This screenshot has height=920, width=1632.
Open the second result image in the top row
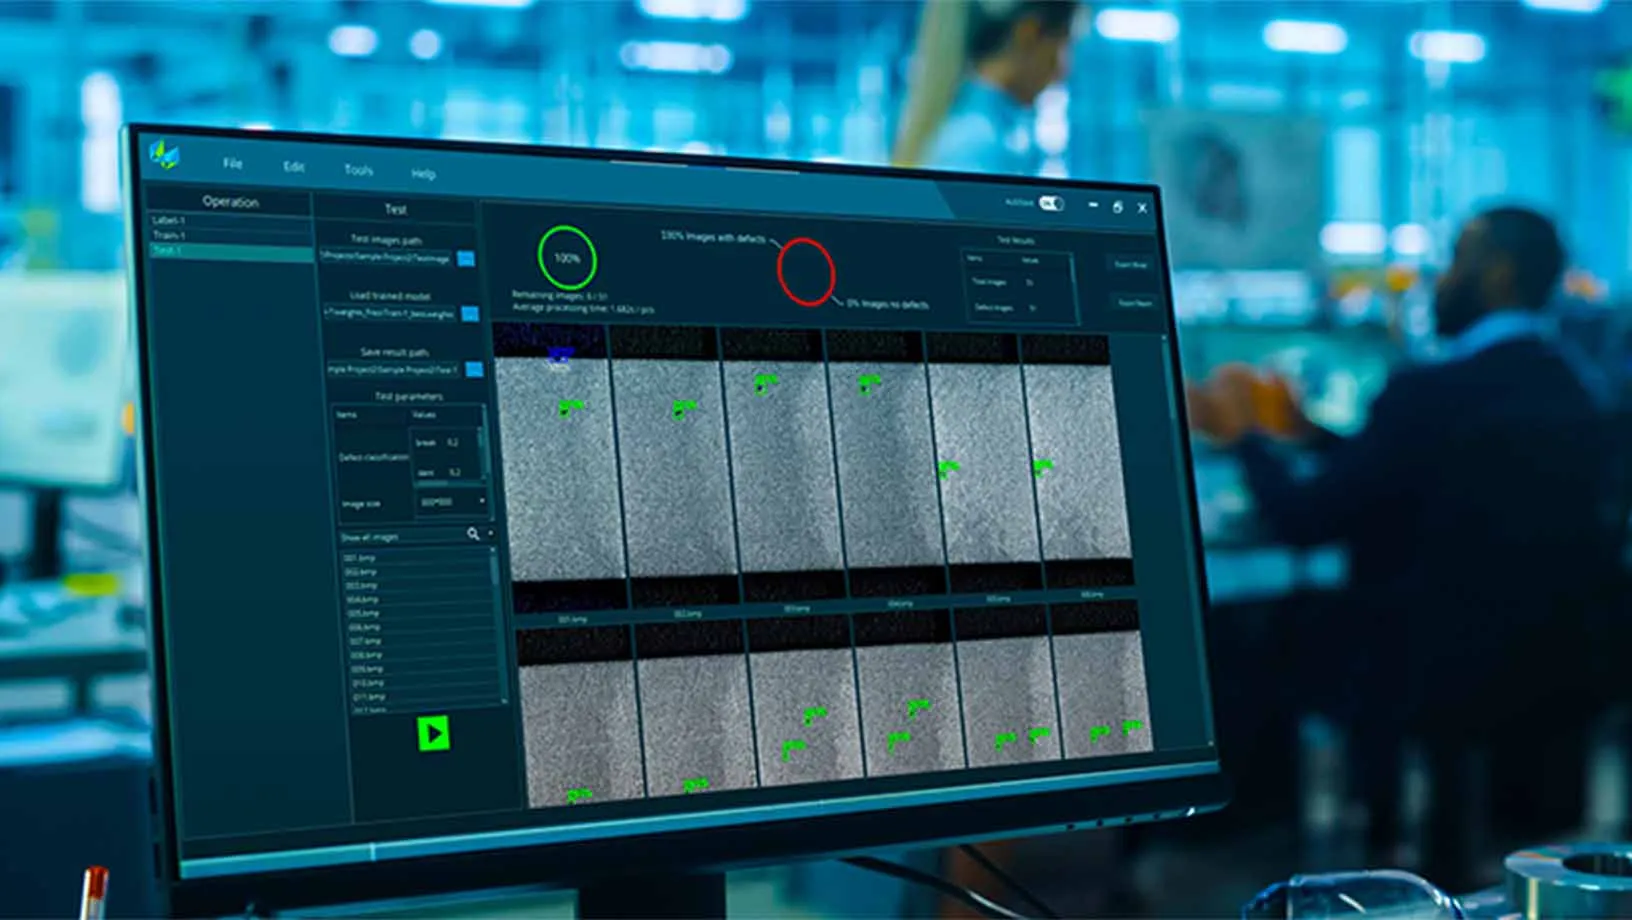(675, 464)
